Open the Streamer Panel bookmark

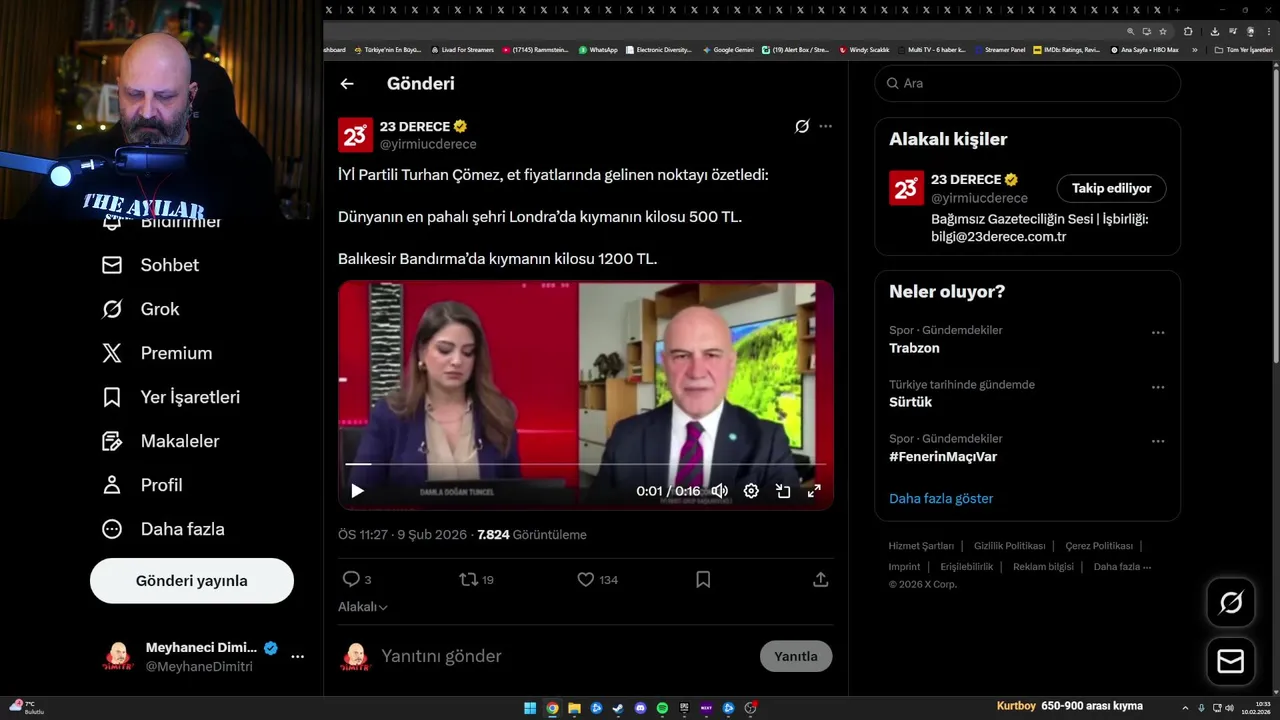click(998, 49)
